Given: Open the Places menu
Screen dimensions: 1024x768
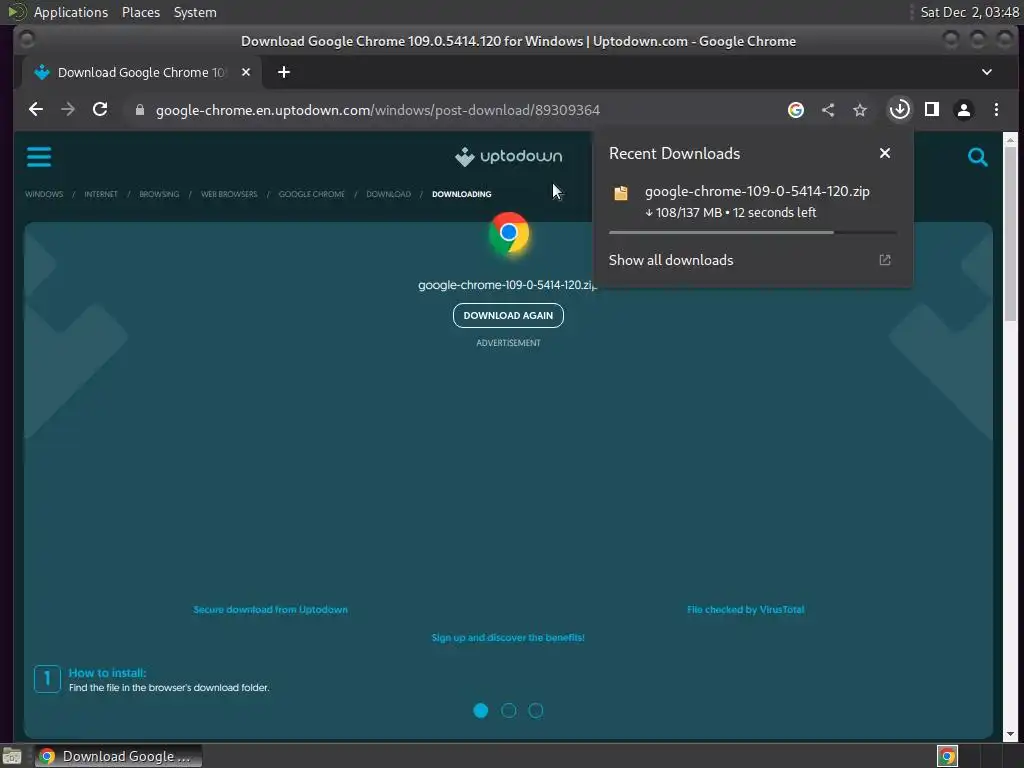Looking at the screenshot, I should [x=141, y=12].
